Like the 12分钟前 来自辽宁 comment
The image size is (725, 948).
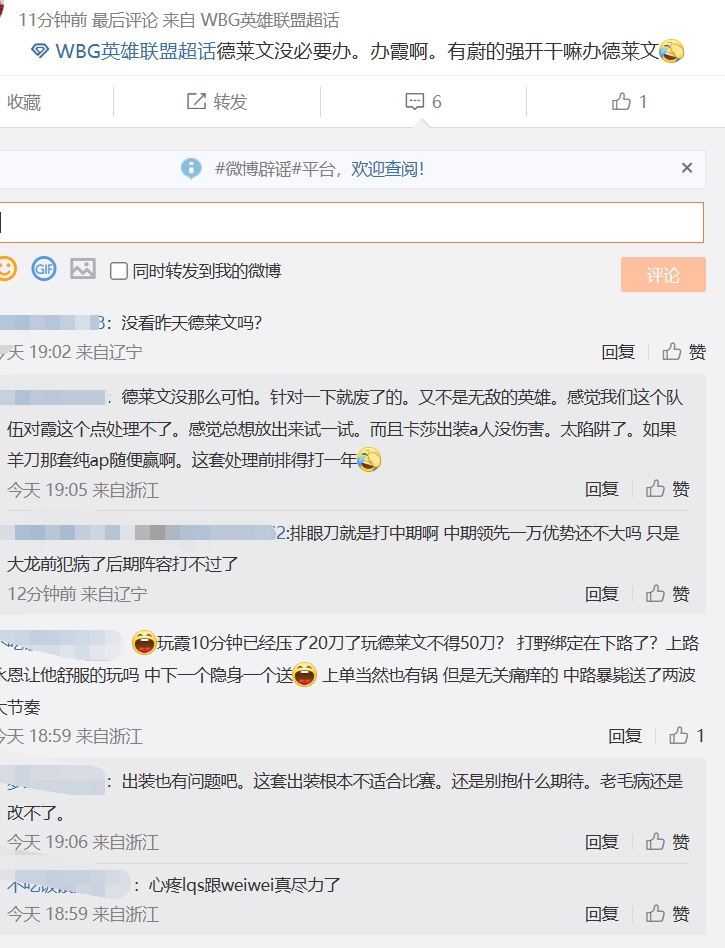pos(668,594)
